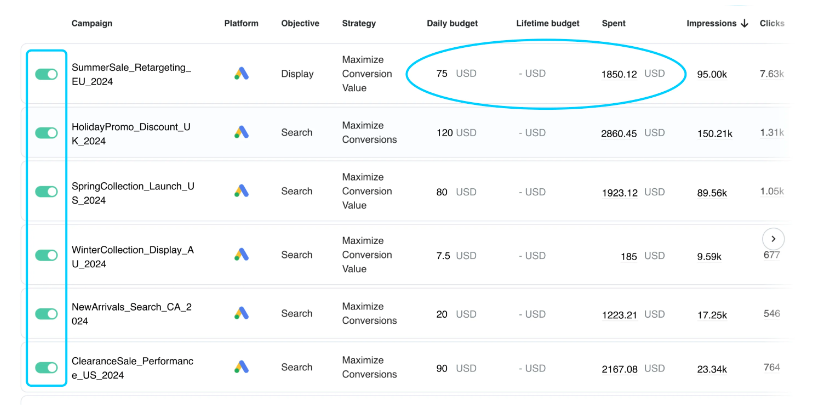
Task: Click the Campaign column header
Action: click(93, 23)
